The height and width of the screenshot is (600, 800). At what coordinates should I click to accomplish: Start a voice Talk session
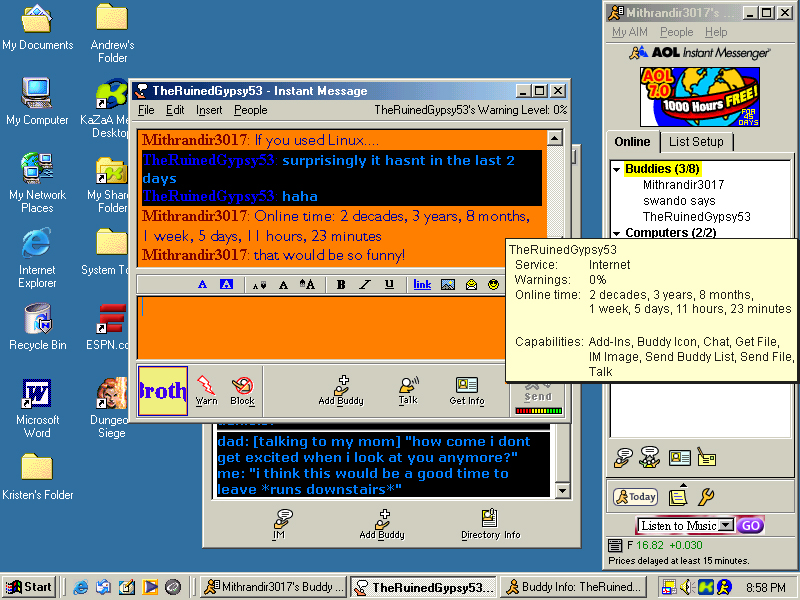[408, 390]
